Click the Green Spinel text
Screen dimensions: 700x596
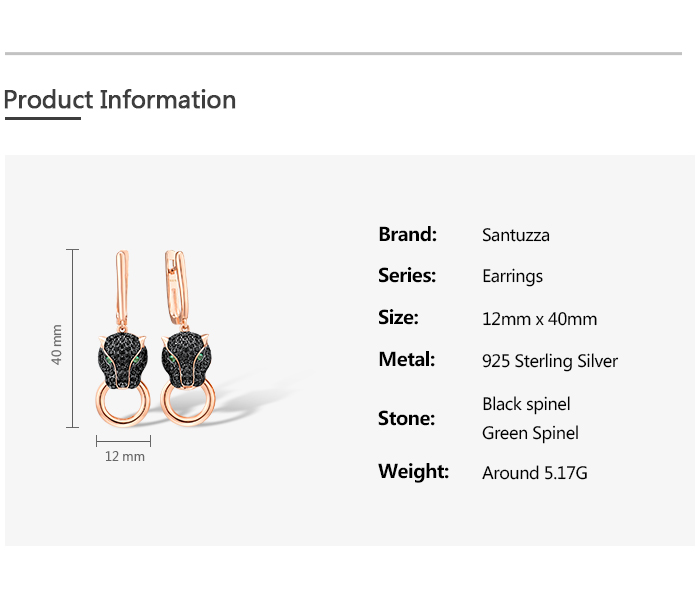(x=530, y=433)
